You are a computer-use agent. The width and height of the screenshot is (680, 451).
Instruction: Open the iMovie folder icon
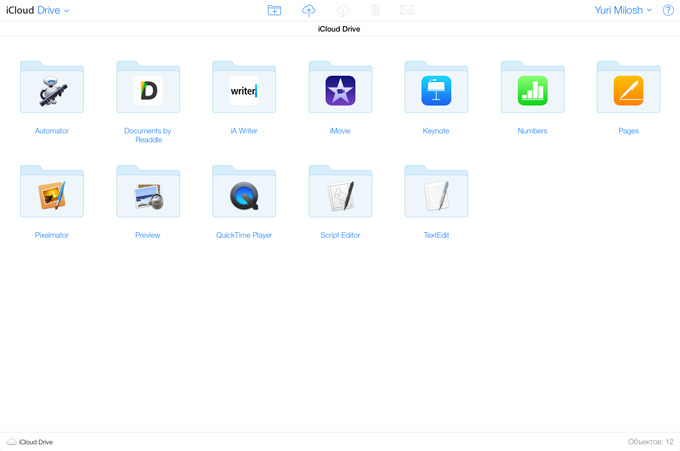click(340, 87)
